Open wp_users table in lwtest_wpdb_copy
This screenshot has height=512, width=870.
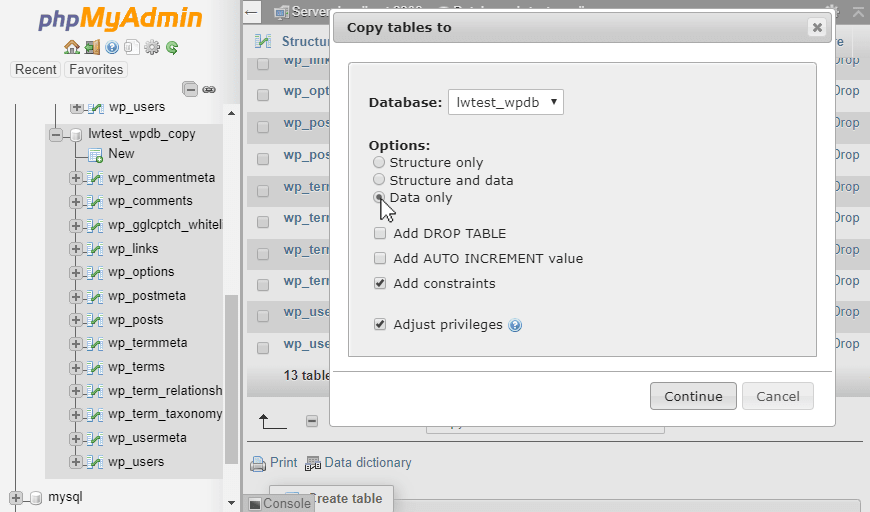click(x=136, y=462)
